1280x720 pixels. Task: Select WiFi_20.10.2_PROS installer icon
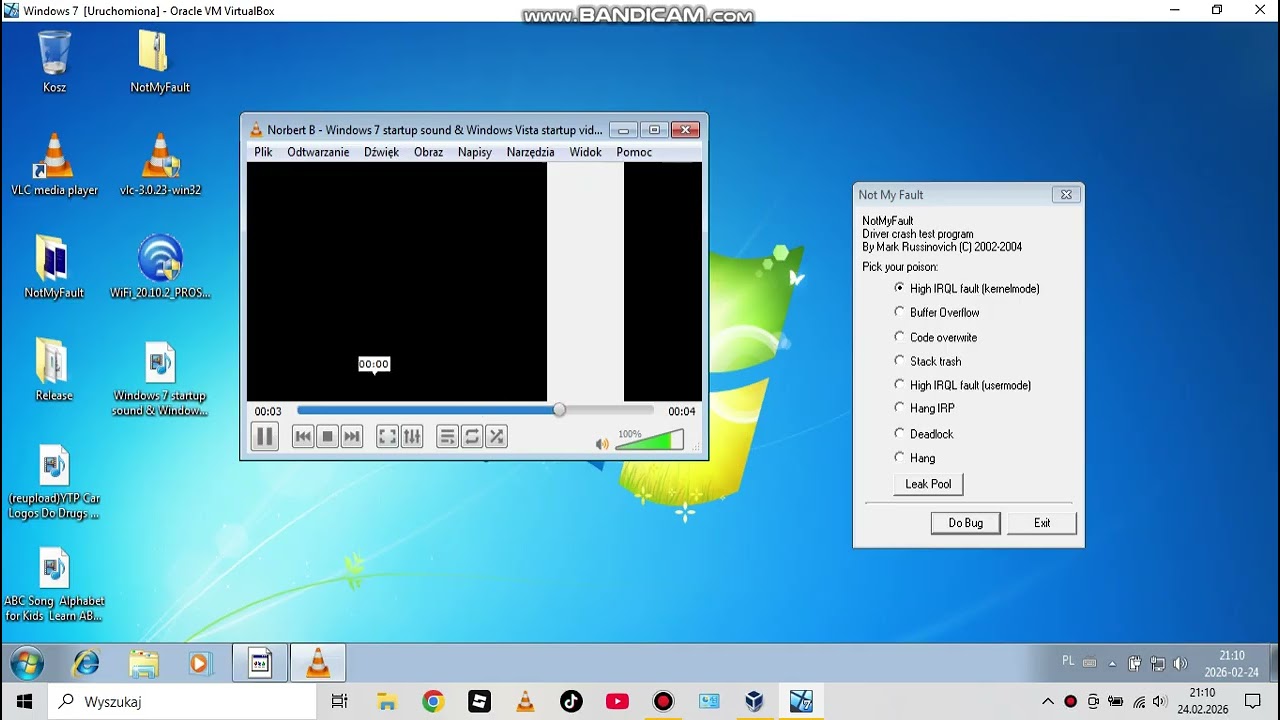click(160, 268)
